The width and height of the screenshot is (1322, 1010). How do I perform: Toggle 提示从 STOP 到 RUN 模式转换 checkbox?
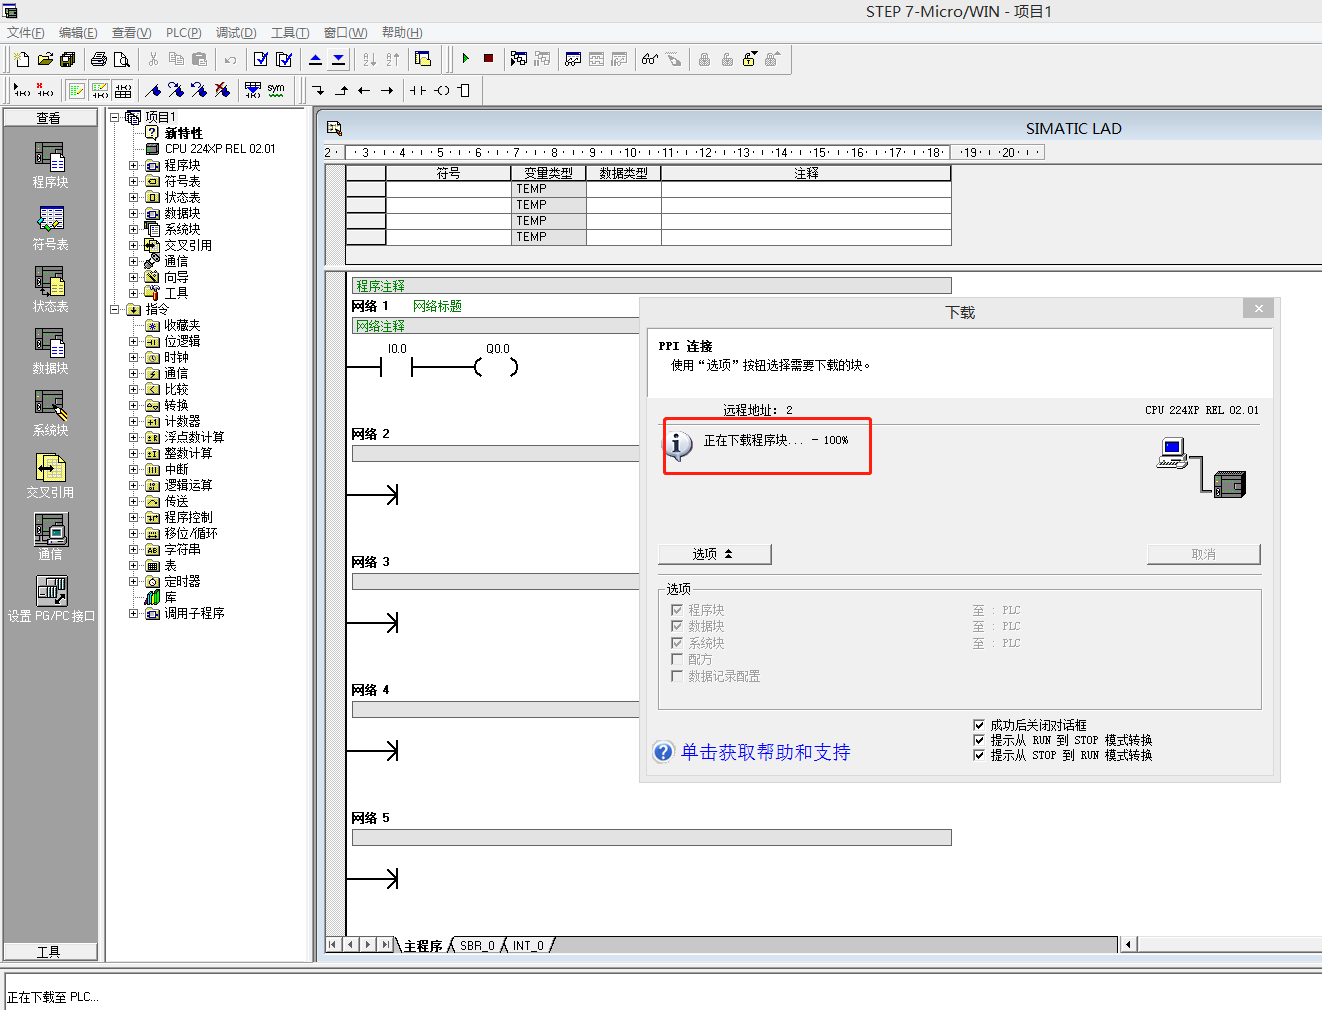tap(979, 755)
